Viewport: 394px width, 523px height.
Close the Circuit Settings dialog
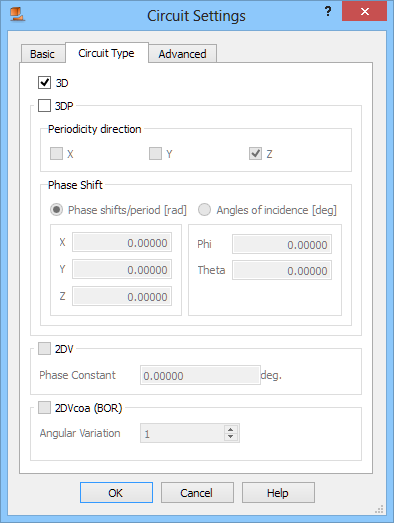click(x=364, y=11)
